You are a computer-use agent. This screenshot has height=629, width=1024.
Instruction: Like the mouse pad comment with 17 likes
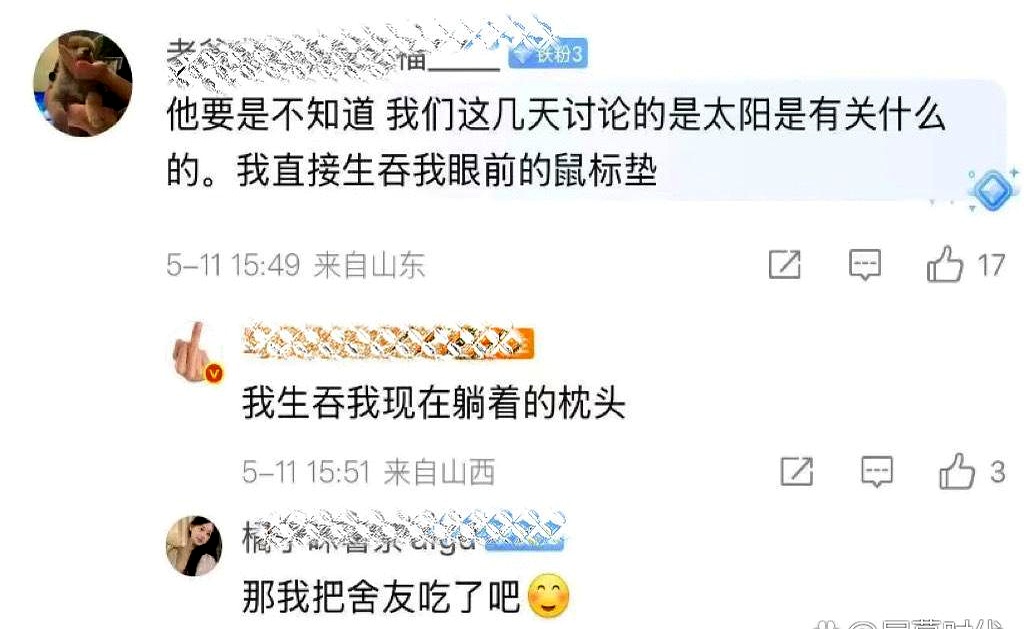[x=945, y=265]
